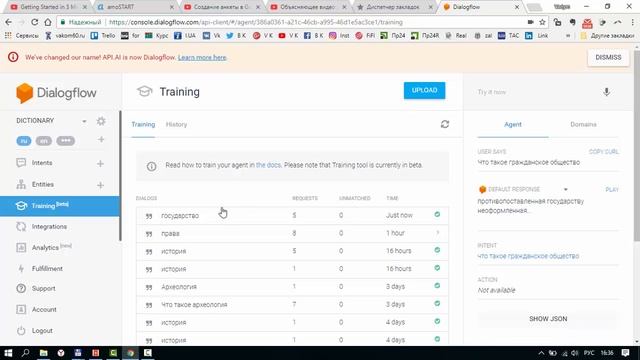The width and height of the screenshot is (640, 360).
Task: Open 'Learn more here' link
Action: coord(202,58)
